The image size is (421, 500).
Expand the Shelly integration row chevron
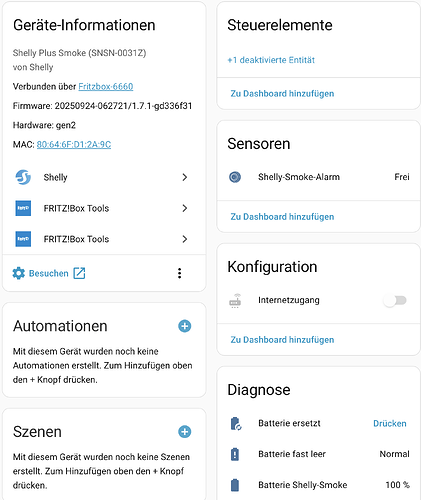tap(185, 177)
